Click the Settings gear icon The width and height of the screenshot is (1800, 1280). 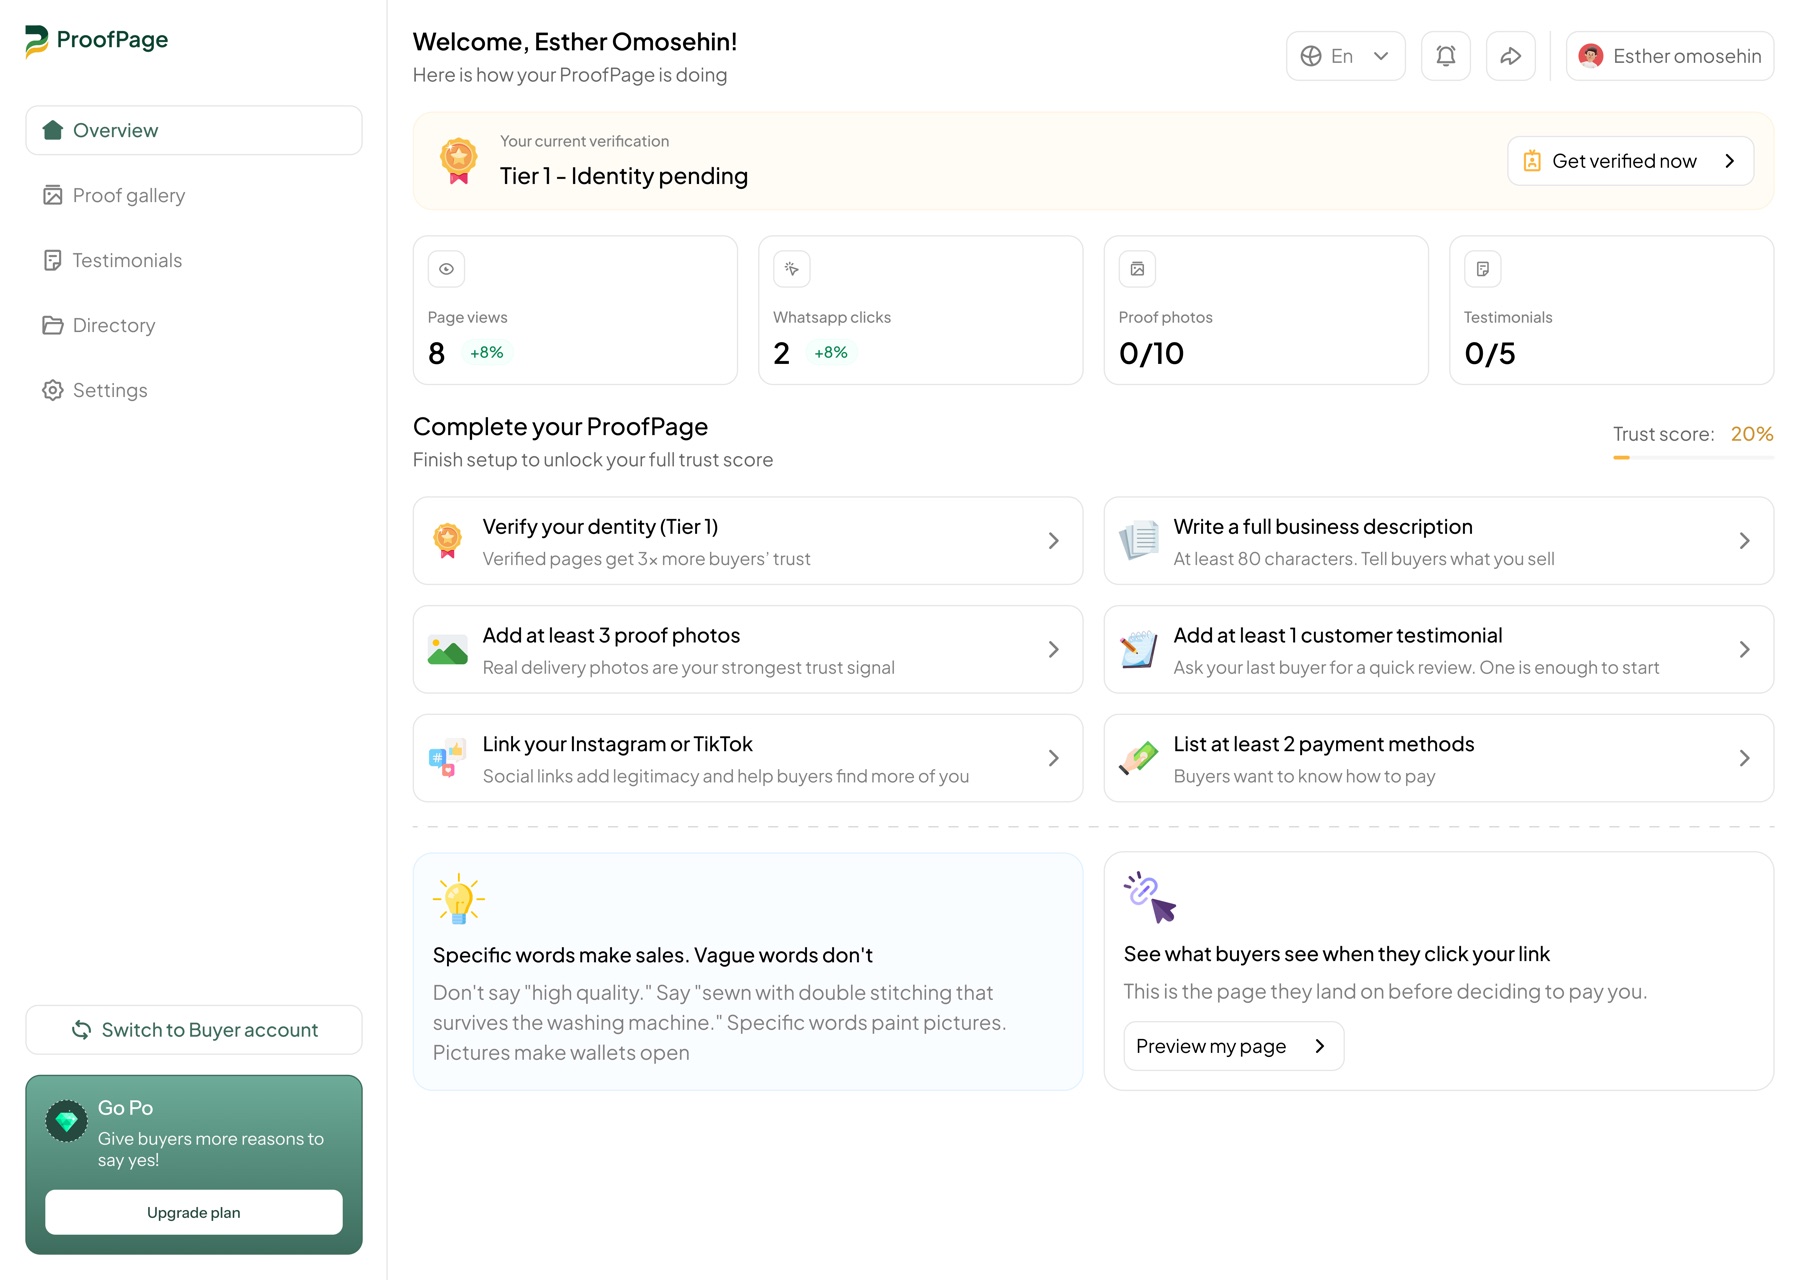point(53,390)
